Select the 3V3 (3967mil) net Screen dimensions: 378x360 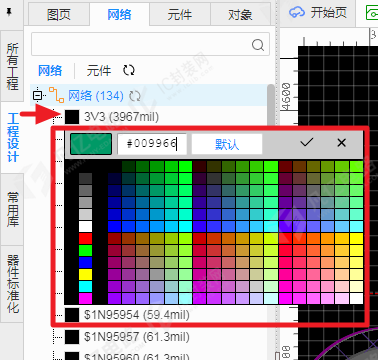tap(121, 117)
